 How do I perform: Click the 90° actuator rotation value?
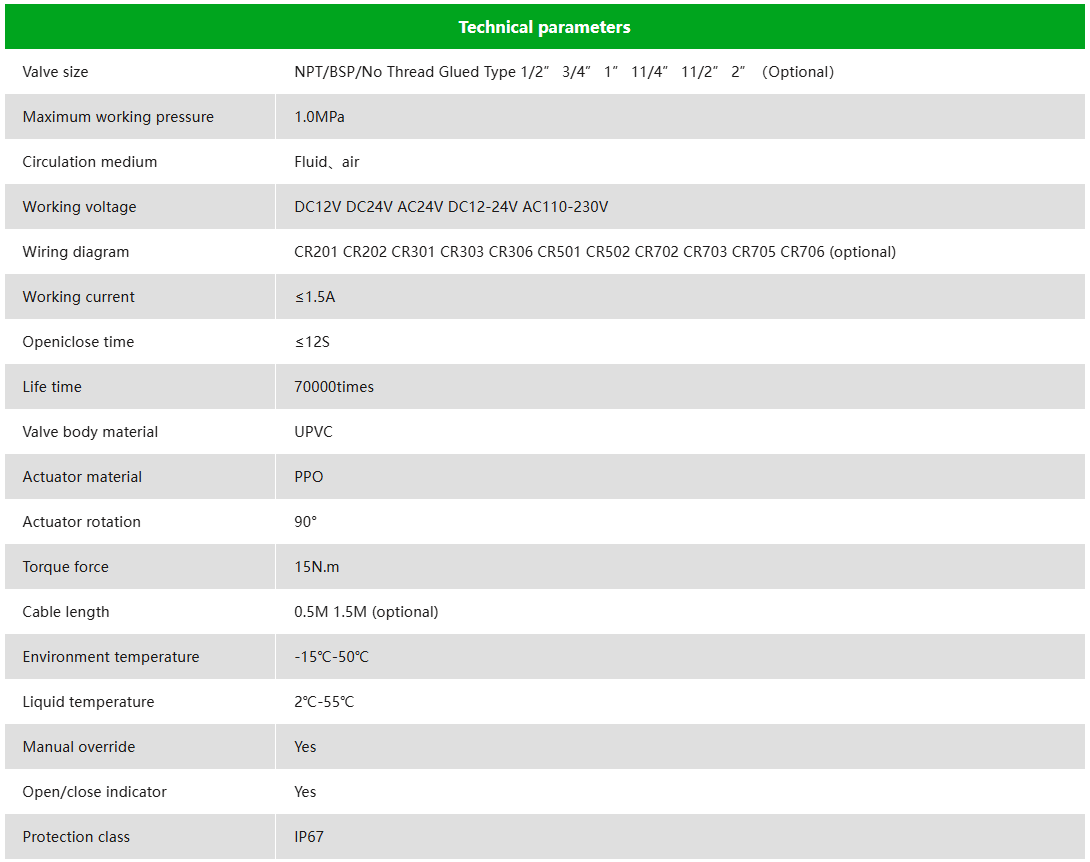click(x=305, y=522)
